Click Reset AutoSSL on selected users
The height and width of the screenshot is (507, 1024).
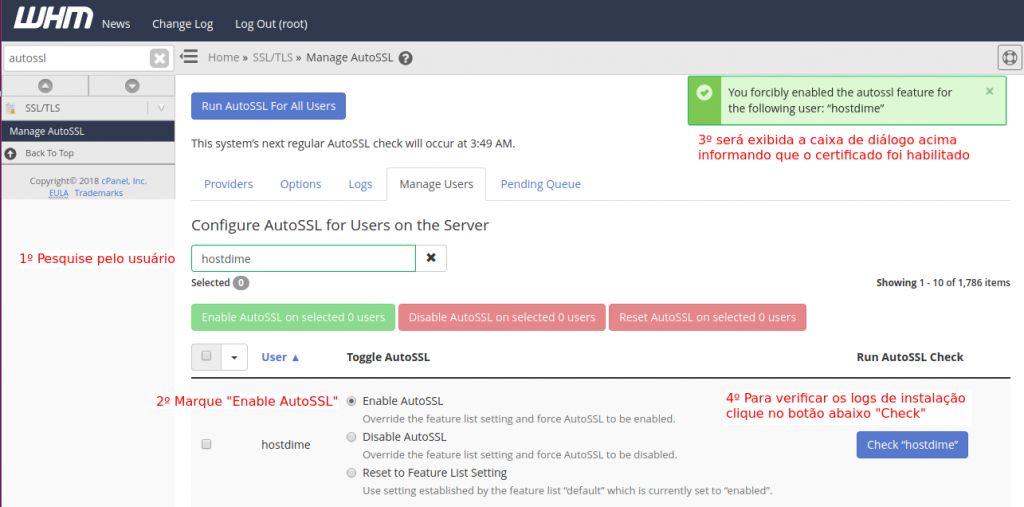(x=707, y=318)
